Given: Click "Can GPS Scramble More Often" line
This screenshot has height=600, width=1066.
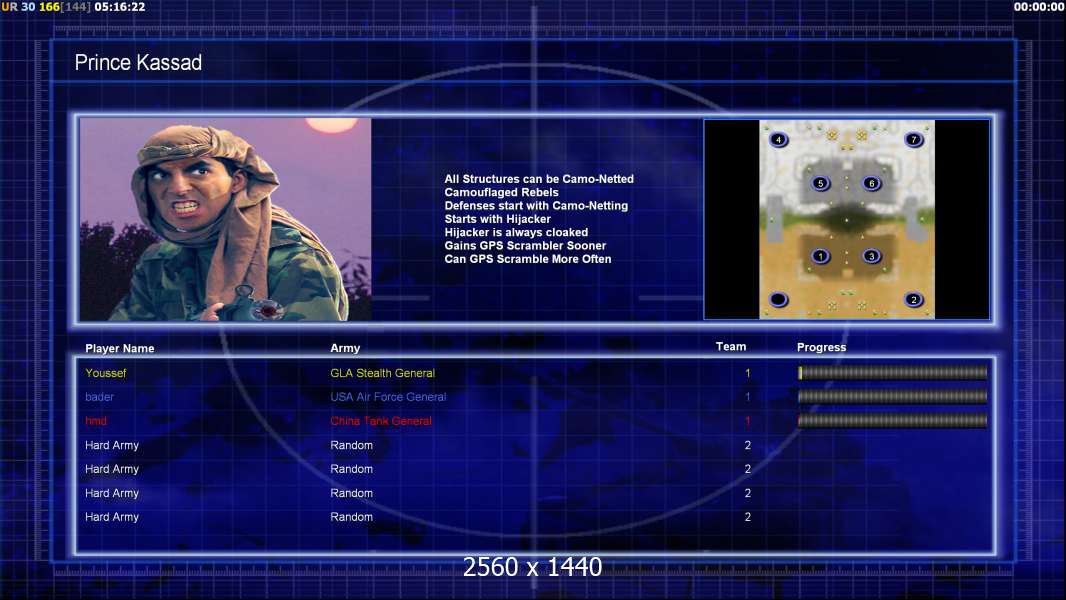Looking at the screenshot, I should 528,259.
